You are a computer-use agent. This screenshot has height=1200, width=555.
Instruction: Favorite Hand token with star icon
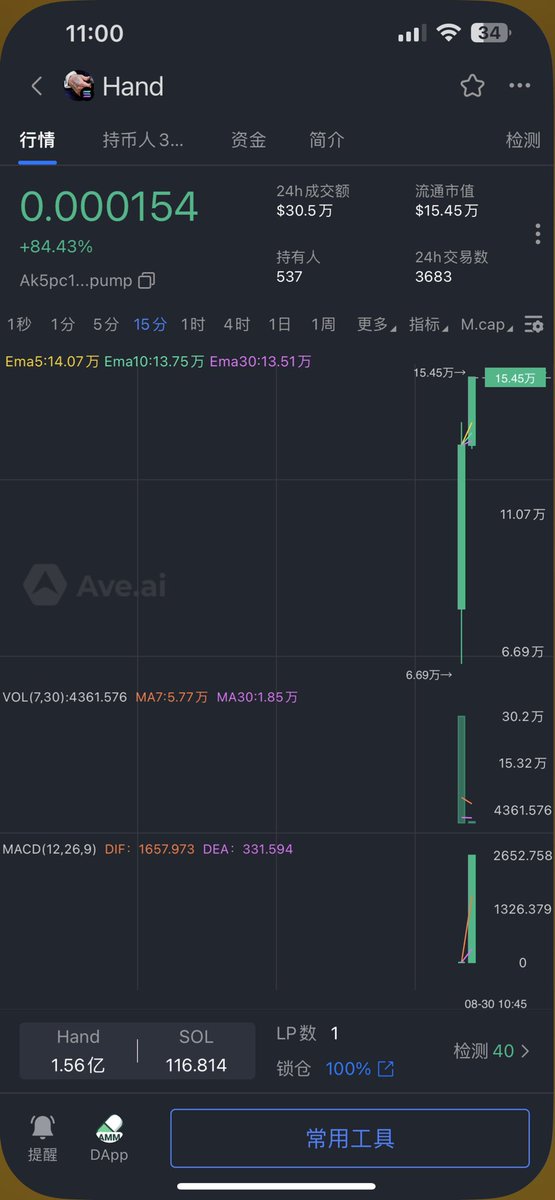pos(472,86)
